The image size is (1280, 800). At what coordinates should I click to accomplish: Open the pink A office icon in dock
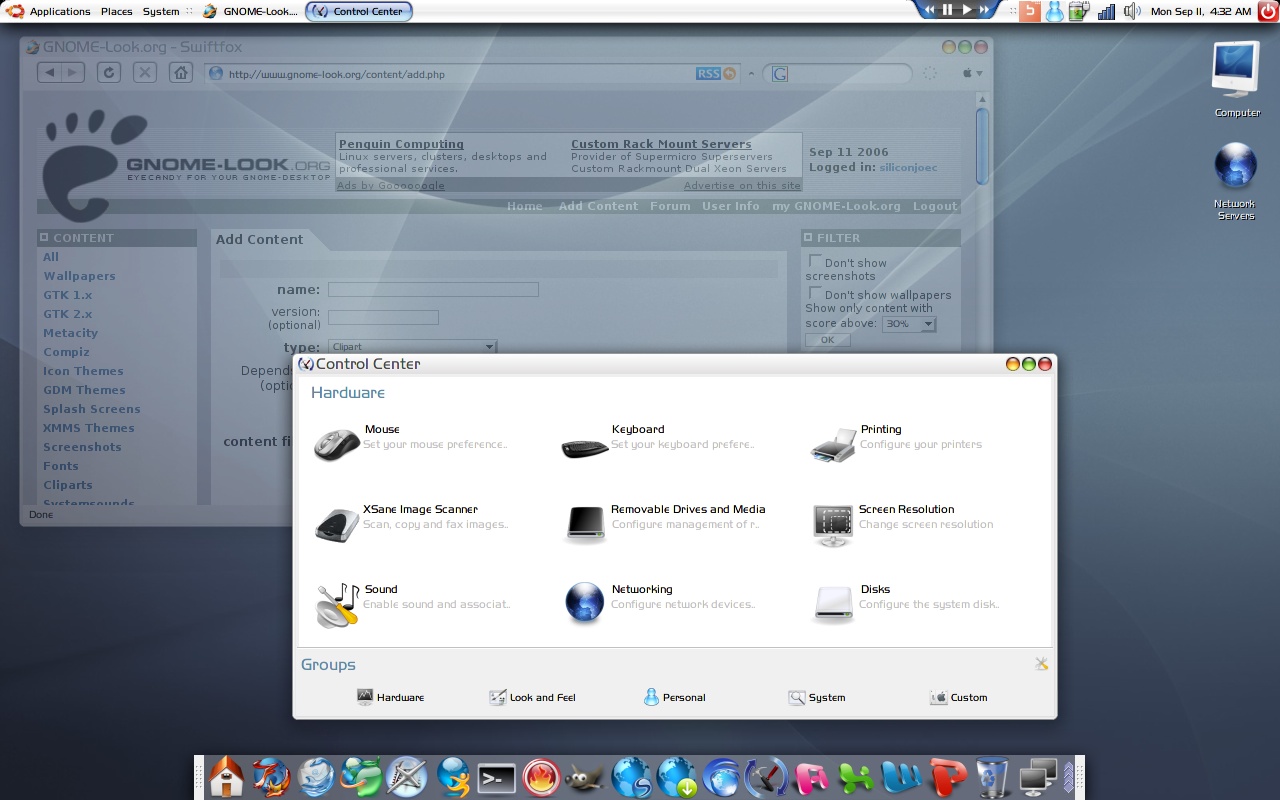click(811, 778)
